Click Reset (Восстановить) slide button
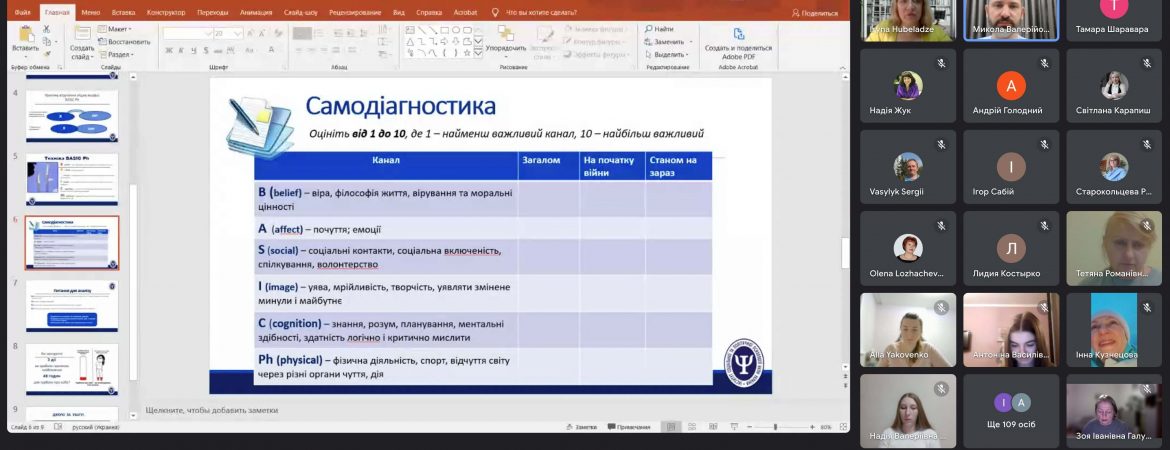This screenshot has height=450, width=1170. click(123, 42)
